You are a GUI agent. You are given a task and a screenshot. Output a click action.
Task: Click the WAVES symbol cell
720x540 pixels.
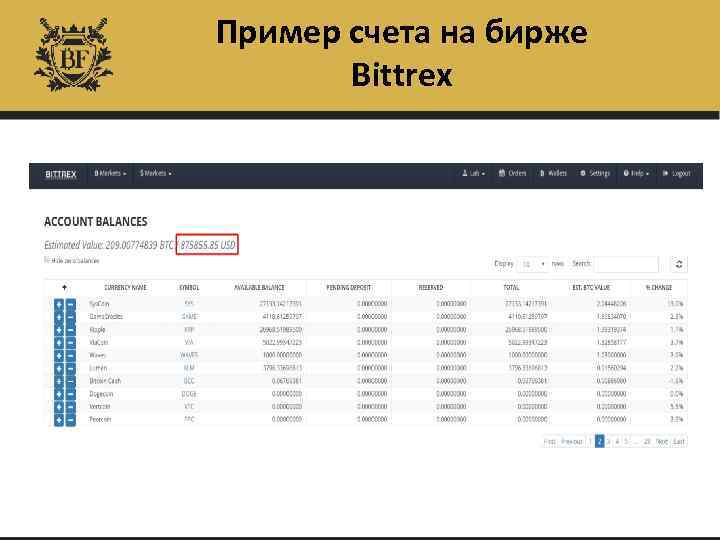189,355
